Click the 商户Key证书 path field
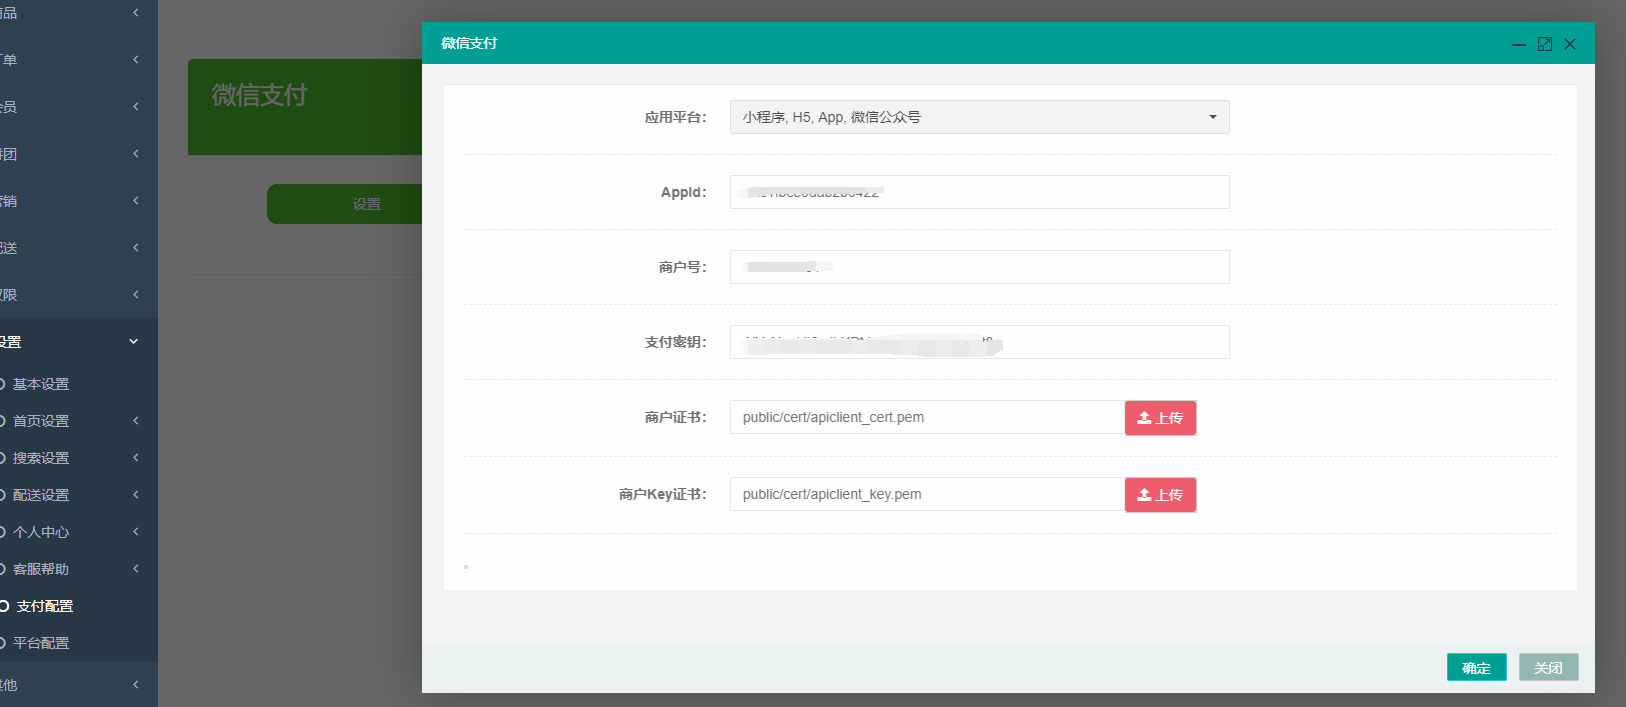The width and height of the screenshot is (1626, 707). coord(927,494)
